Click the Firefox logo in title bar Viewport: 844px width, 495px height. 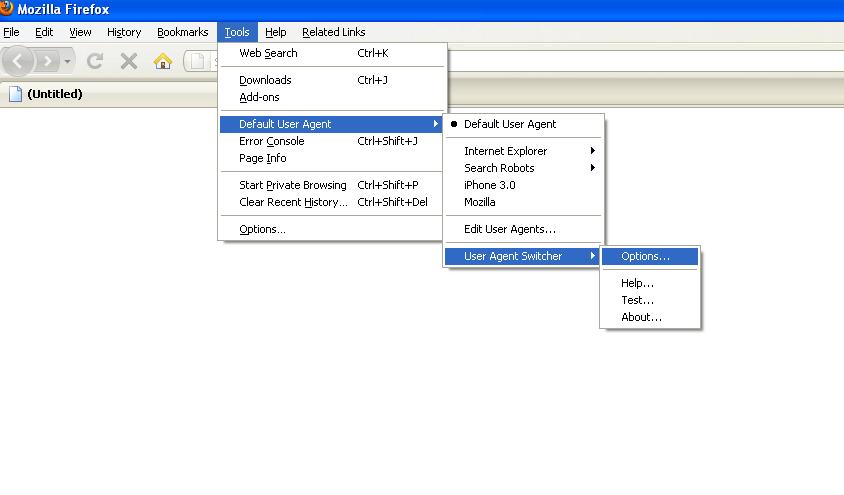[x=6, y=8]
